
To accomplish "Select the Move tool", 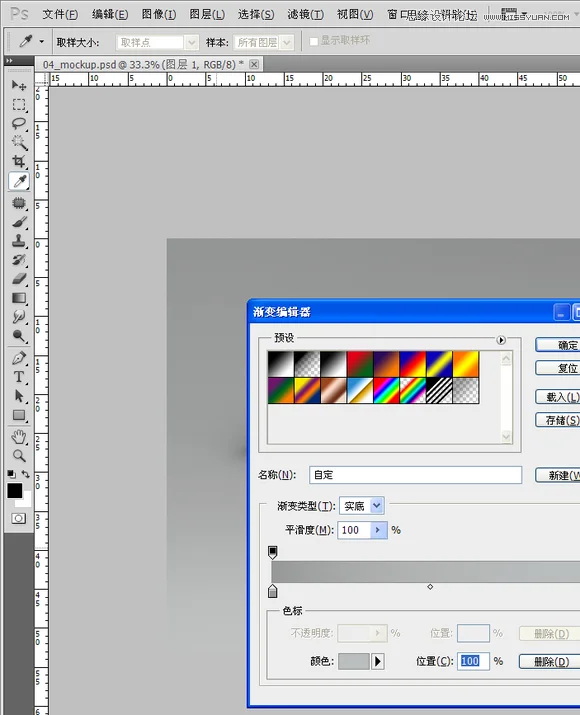I will click(x=19, y=85).
